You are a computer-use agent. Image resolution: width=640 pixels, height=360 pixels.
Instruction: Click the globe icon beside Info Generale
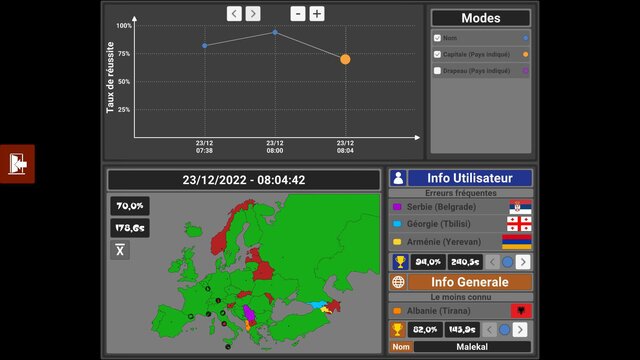[398, 282]
